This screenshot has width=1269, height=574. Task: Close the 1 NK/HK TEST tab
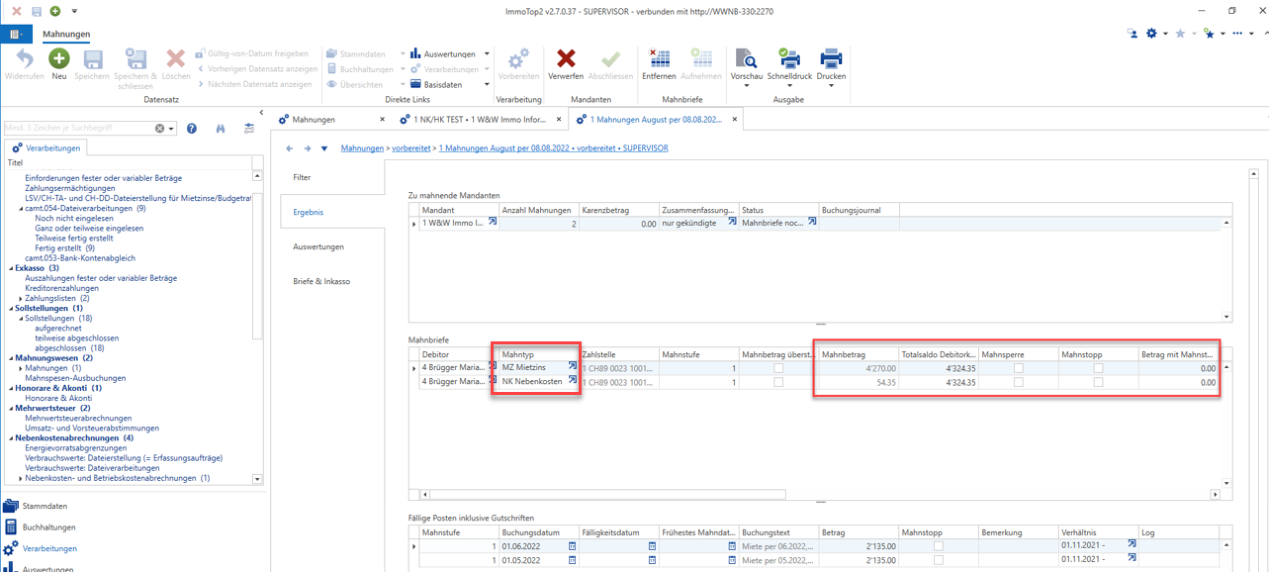557,119
